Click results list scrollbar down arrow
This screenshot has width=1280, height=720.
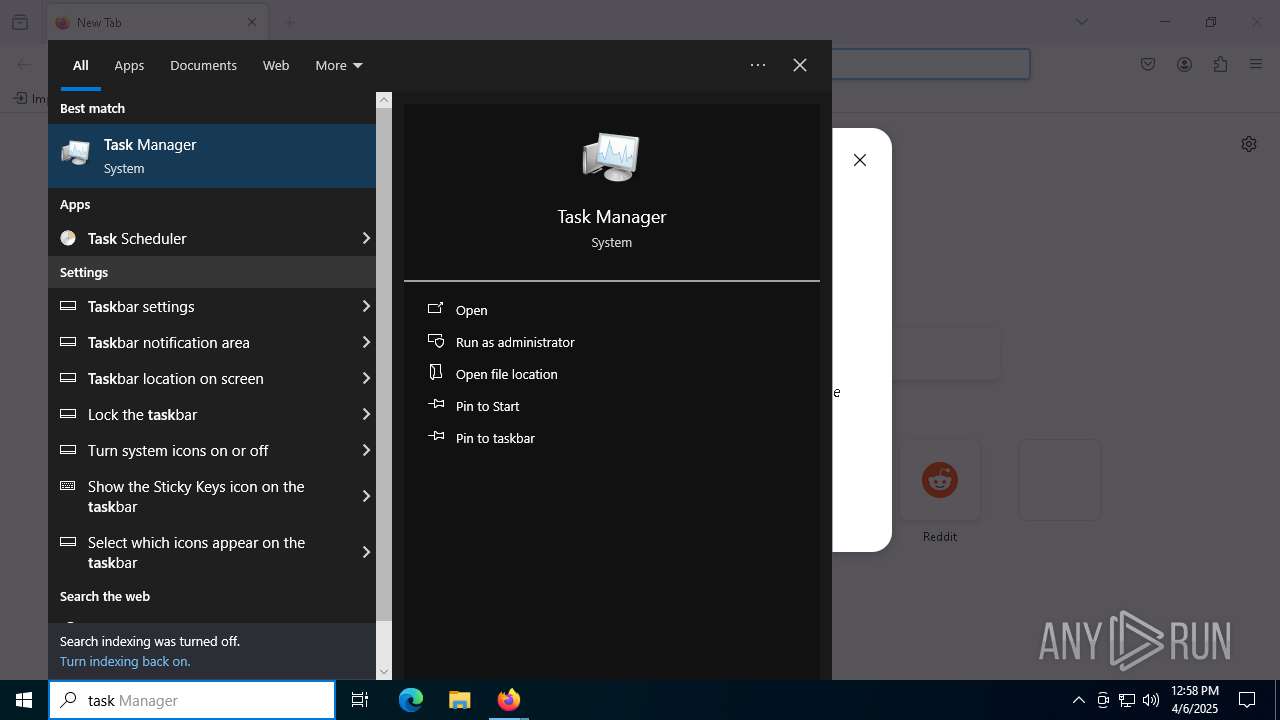pyautogui.click(x=384, y=672)
